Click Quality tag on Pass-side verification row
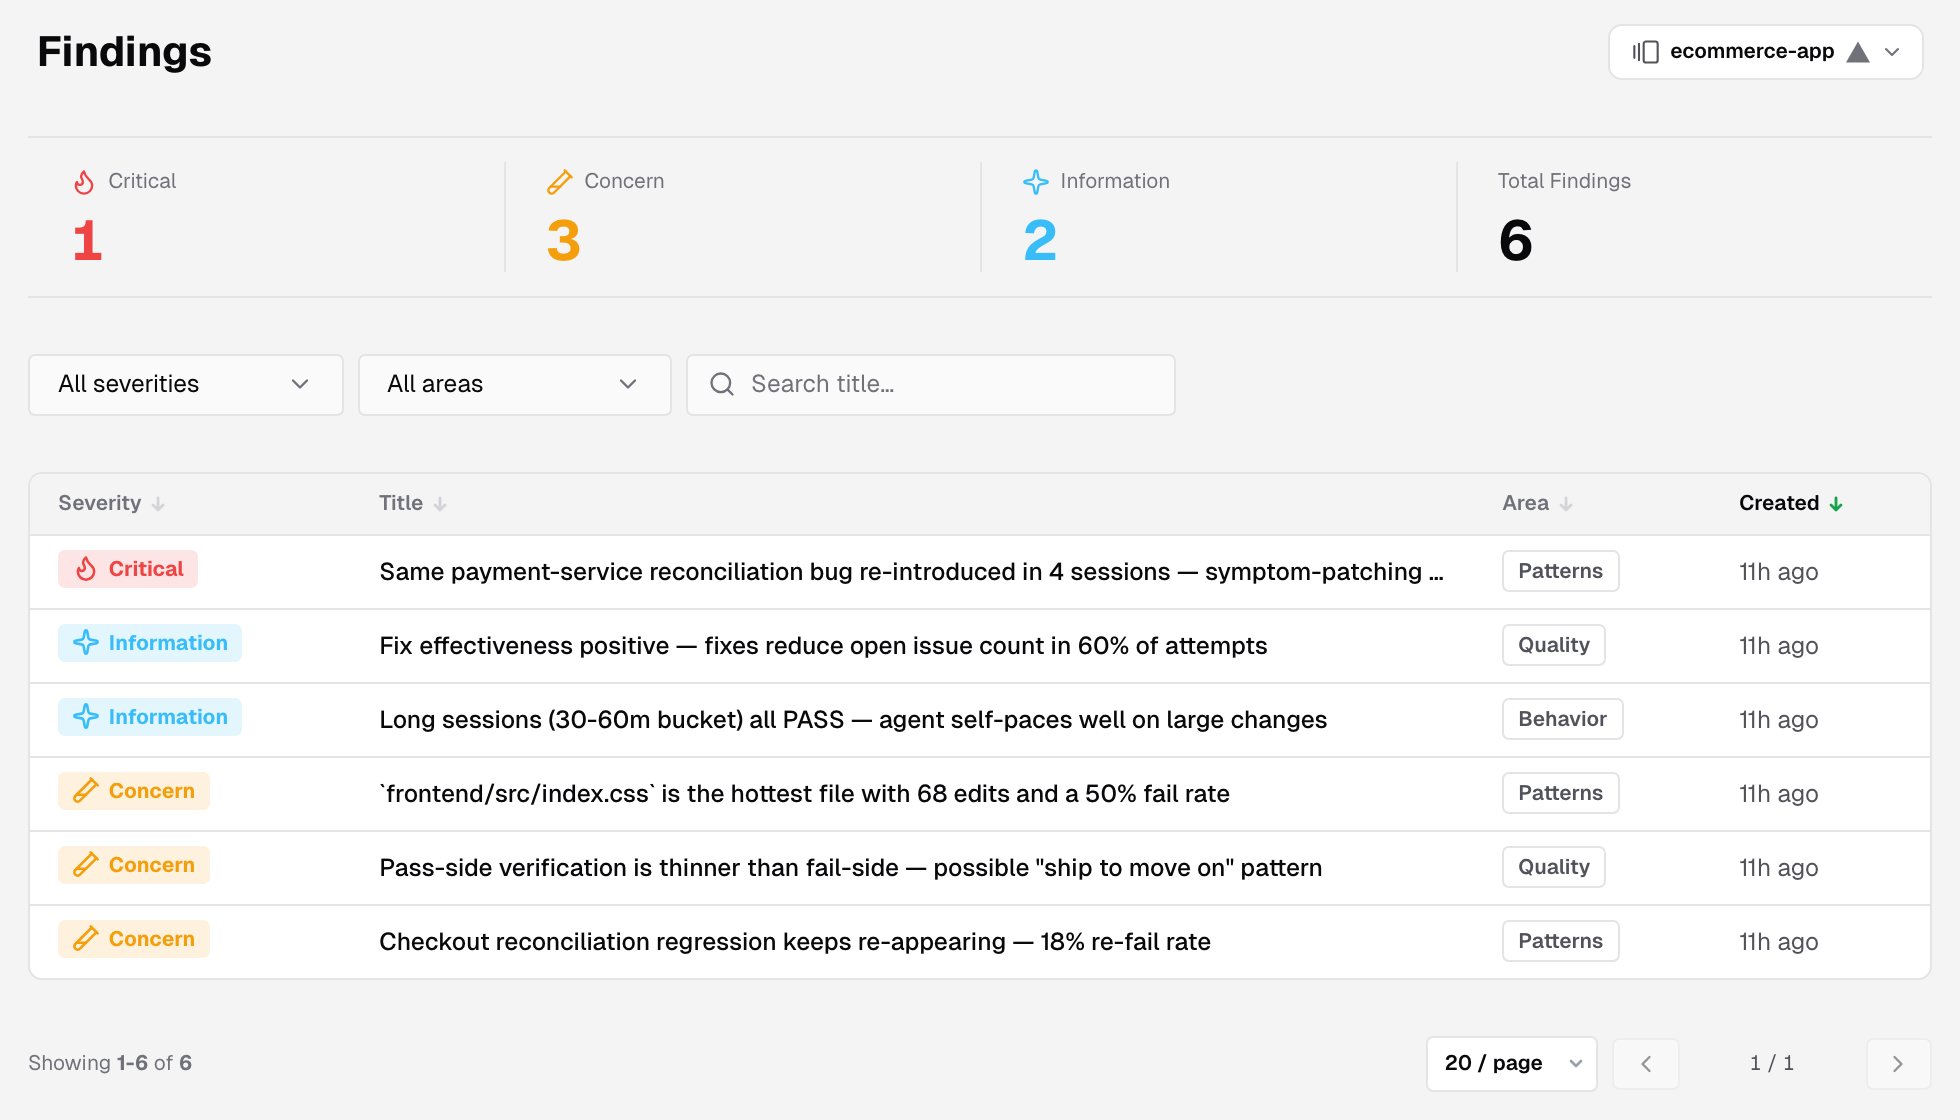Image resolution: width=1960 pixels, height=1120 pixels. [1553, 867]
